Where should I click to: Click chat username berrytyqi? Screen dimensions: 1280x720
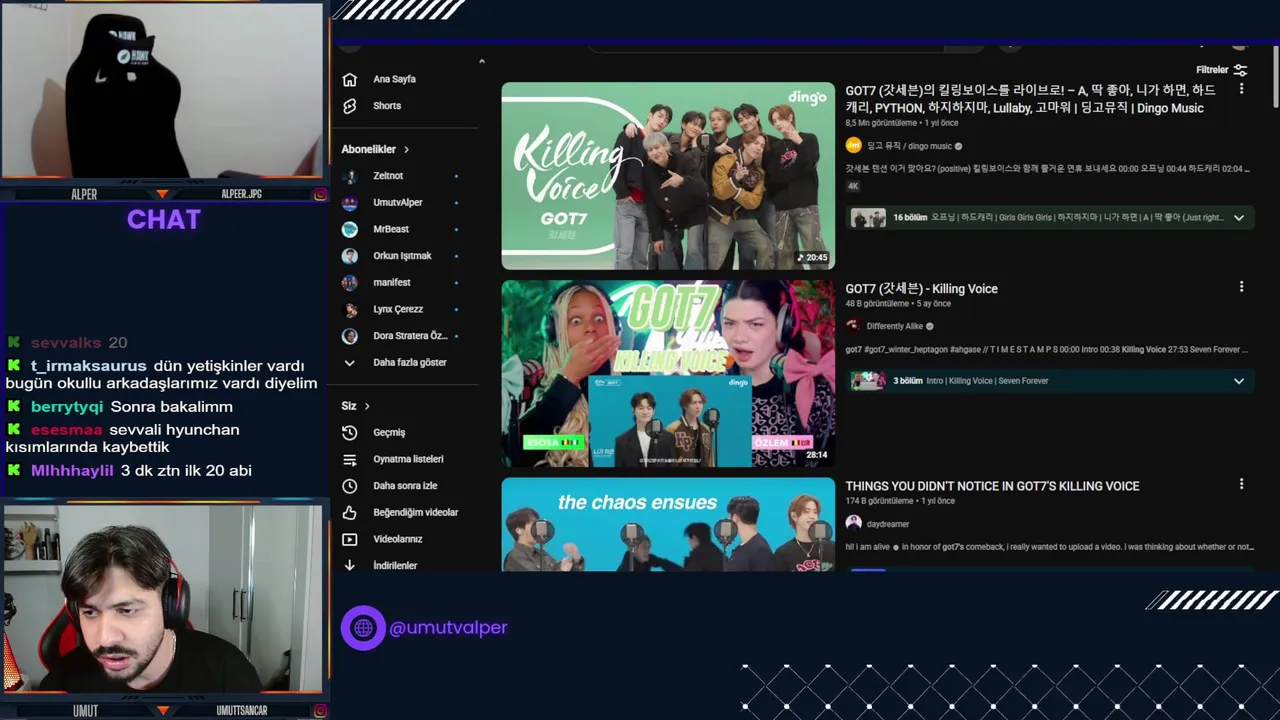[67, 407]
